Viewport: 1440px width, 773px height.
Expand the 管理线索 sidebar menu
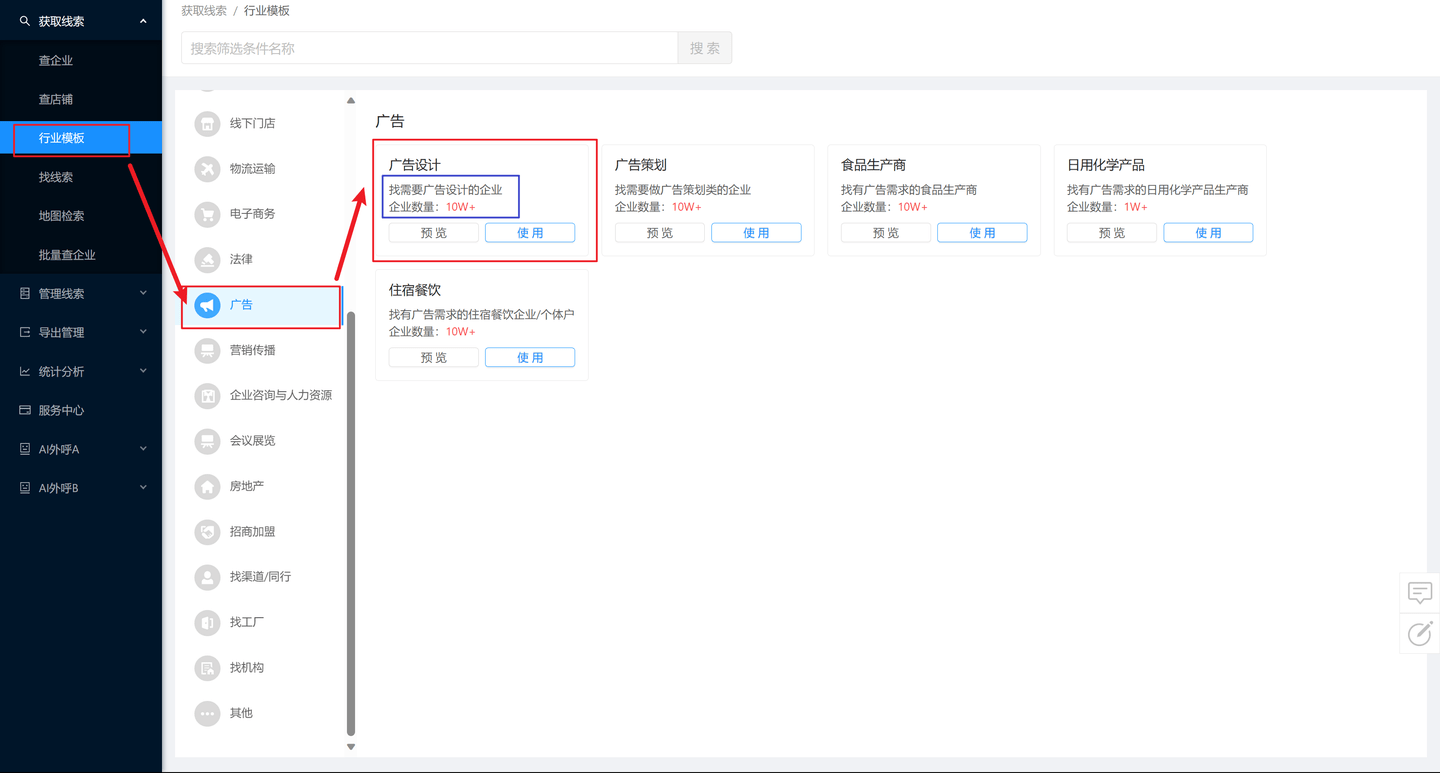(80, 294)
